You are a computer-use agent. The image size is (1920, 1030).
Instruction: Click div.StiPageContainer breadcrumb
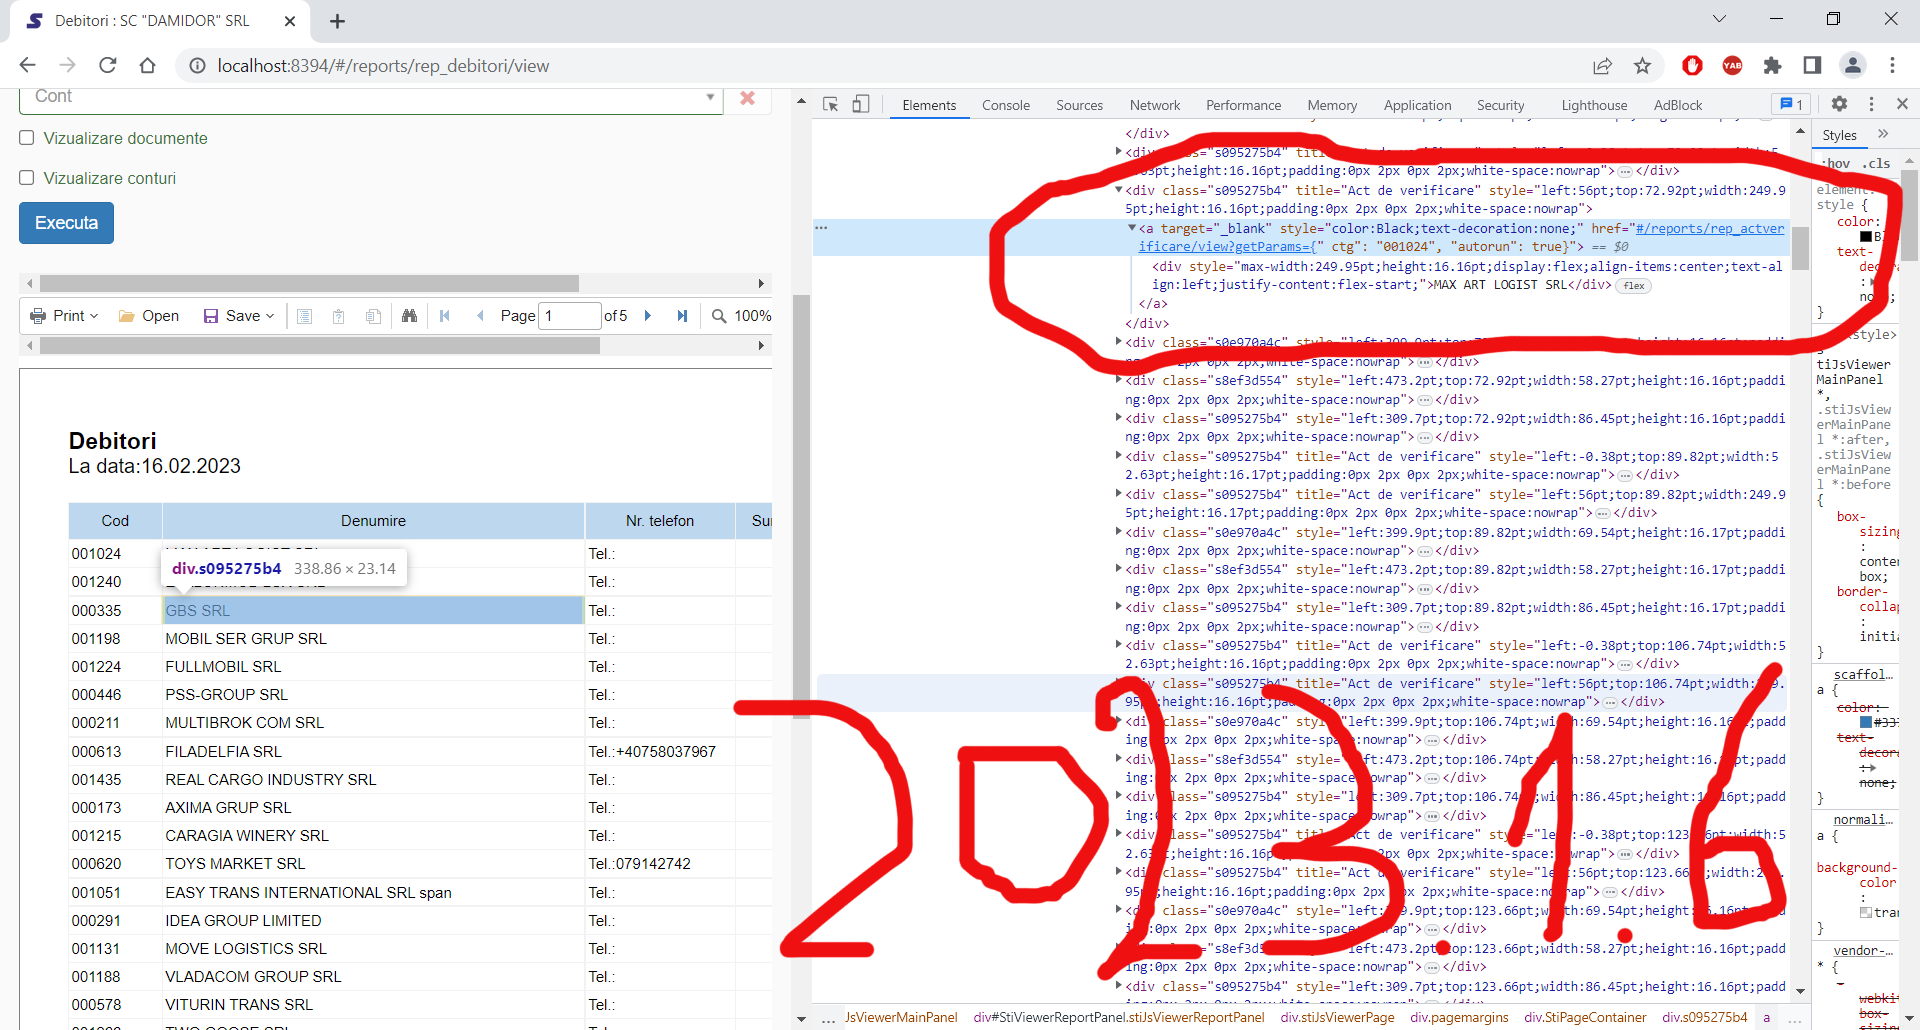tap(1585, 1018)
